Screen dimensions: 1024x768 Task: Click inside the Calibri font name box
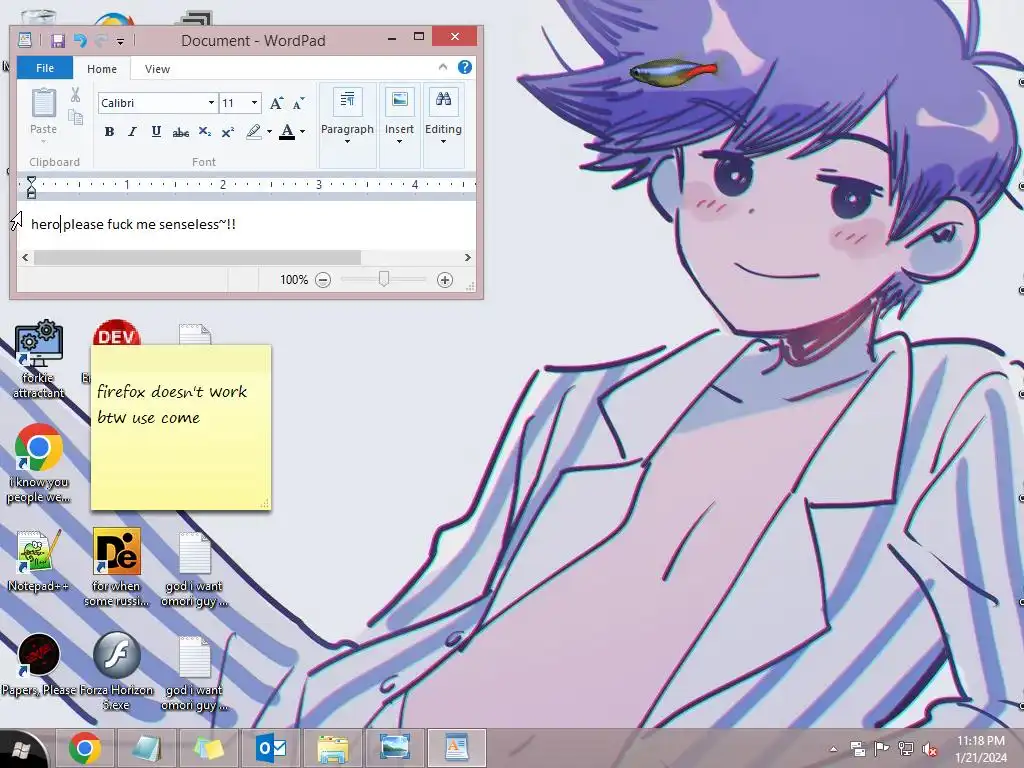(x=152, y=103)
